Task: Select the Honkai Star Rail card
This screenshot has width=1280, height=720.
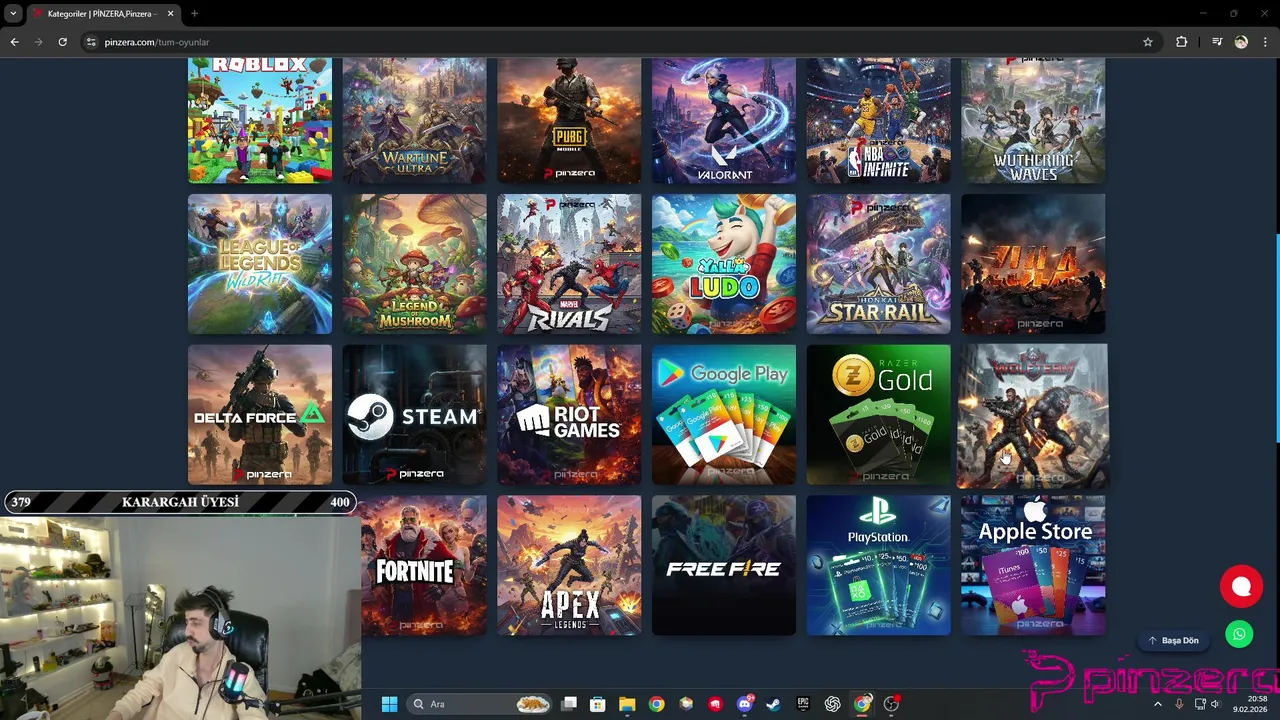Action: click(x=878, y=264)
